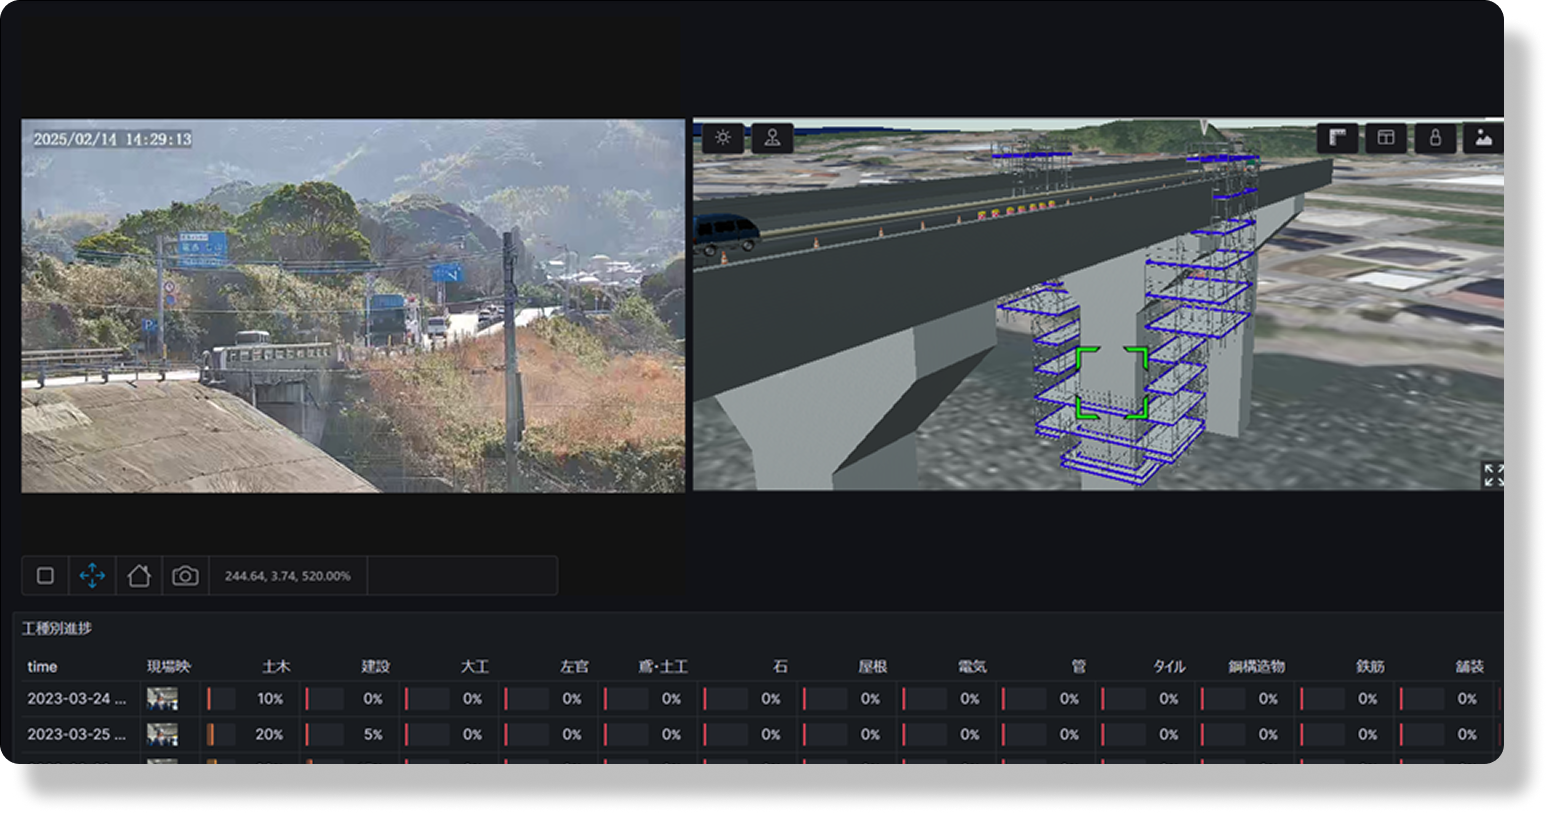The image size is (1547, 813).
Task: Expand the 3D view to fullscreen
Action: click(x=1493, y=475)
